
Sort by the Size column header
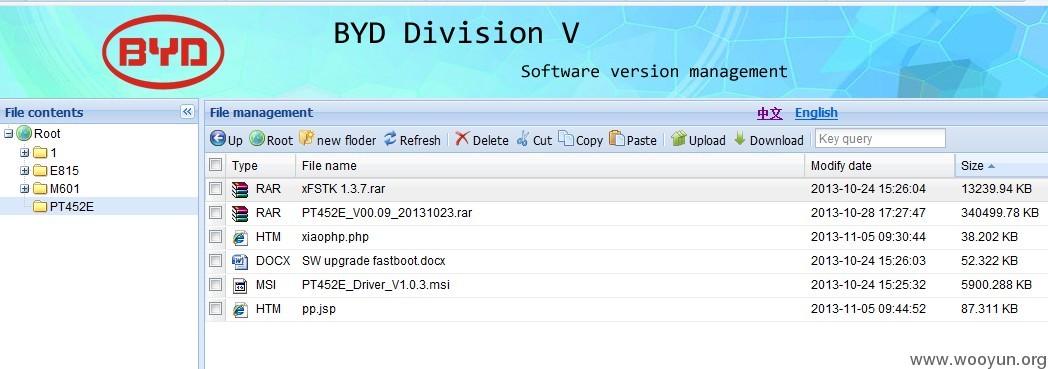coord(1001,165)
